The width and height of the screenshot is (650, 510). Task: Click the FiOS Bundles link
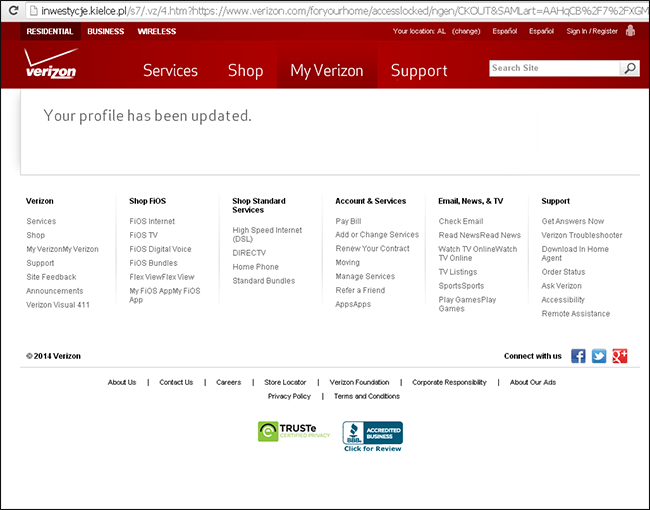(153, 263)
